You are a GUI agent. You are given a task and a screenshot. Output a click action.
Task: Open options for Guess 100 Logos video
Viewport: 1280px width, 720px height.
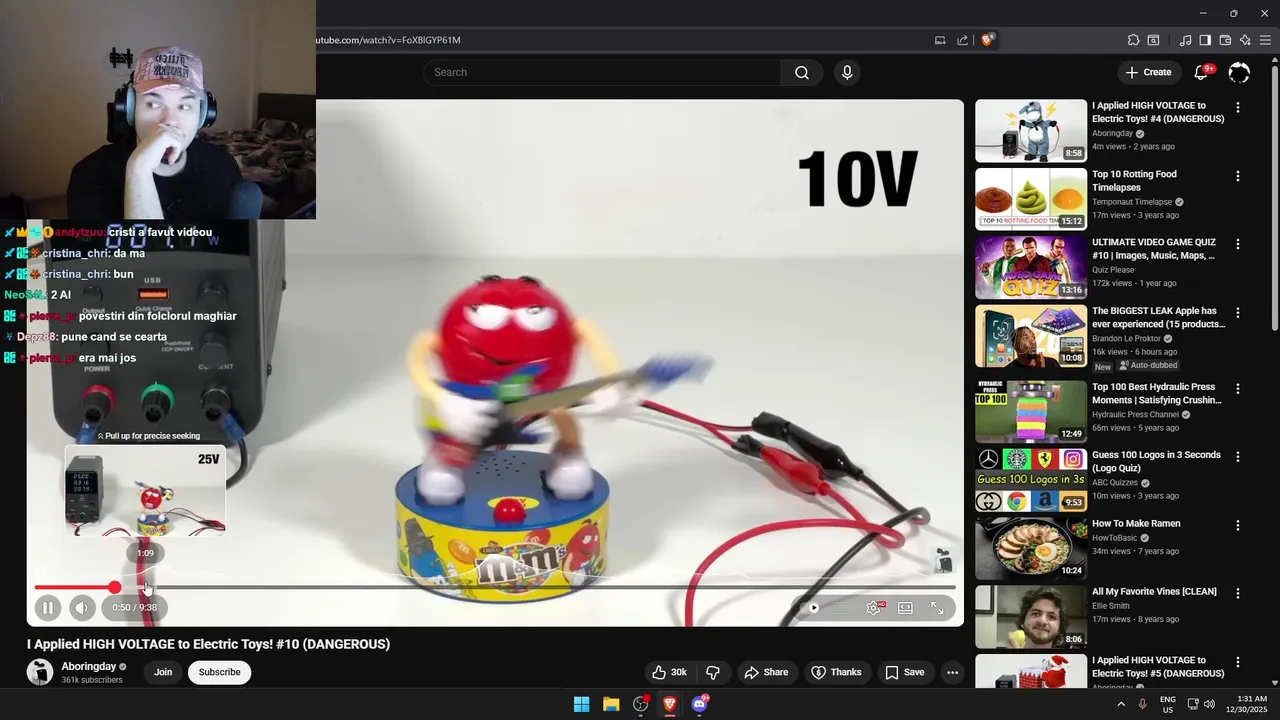pyautogui.click(x=1238, y=456)
